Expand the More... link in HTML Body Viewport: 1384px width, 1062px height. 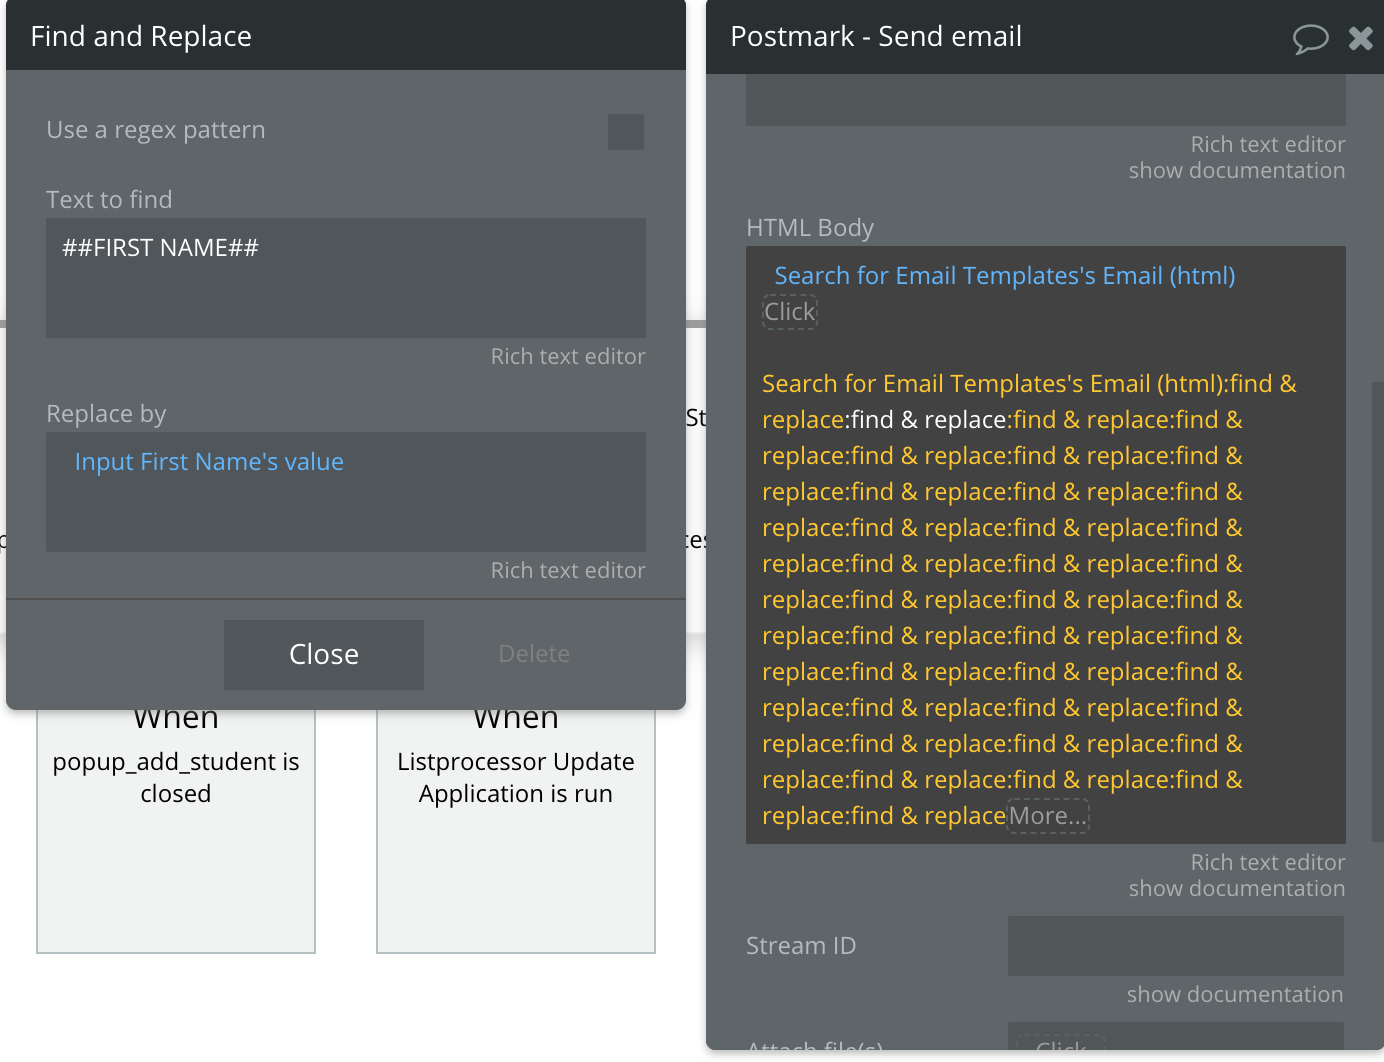point(1048,816)
